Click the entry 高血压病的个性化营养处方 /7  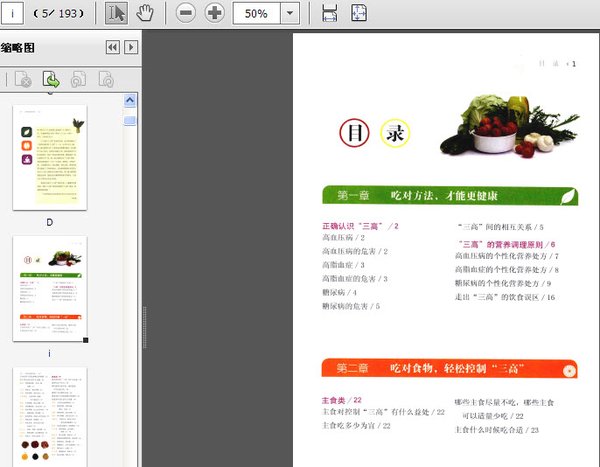[x=507, y=256]
